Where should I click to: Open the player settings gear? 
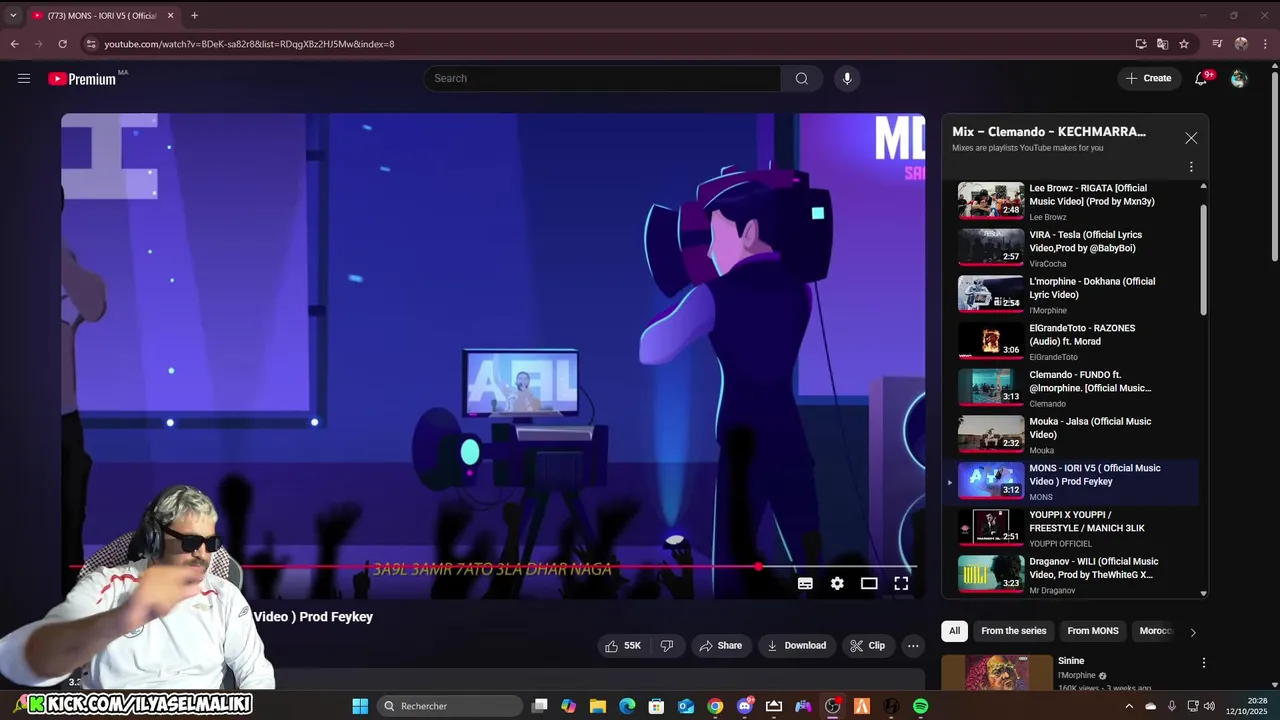[837, 584]
